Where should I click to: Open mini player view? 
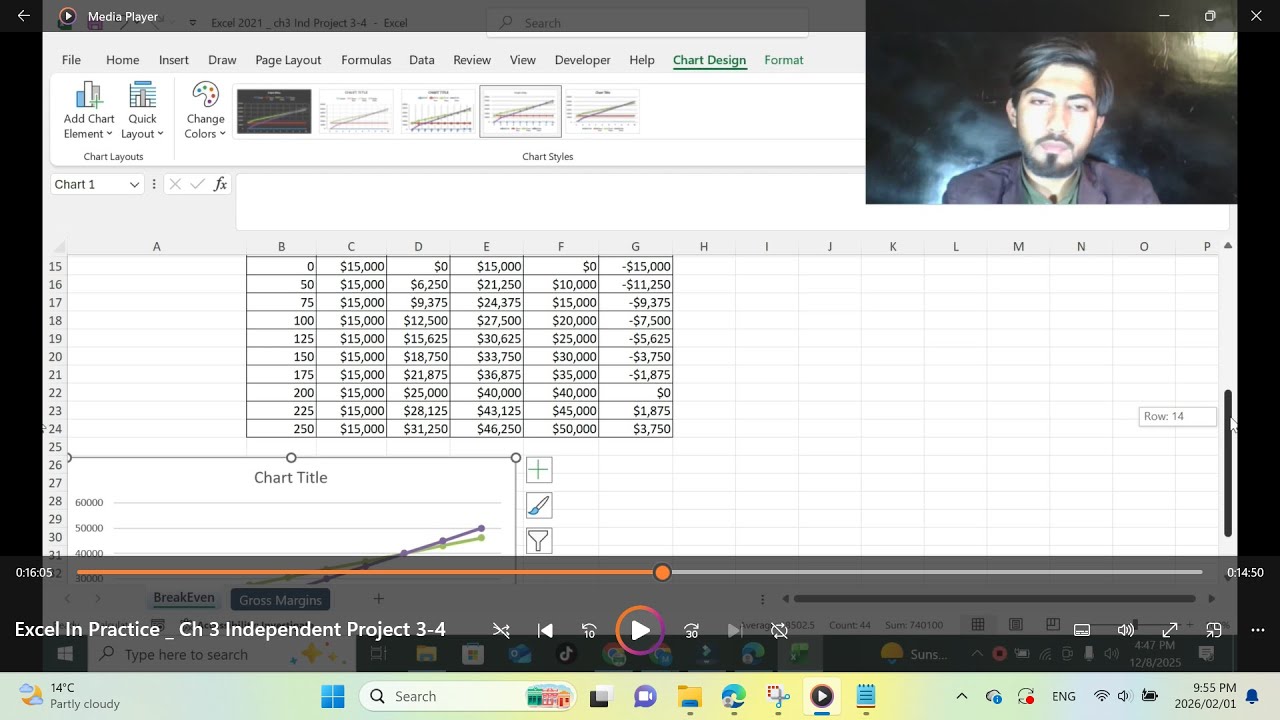pyautogui.click(x=1214, y=630)
